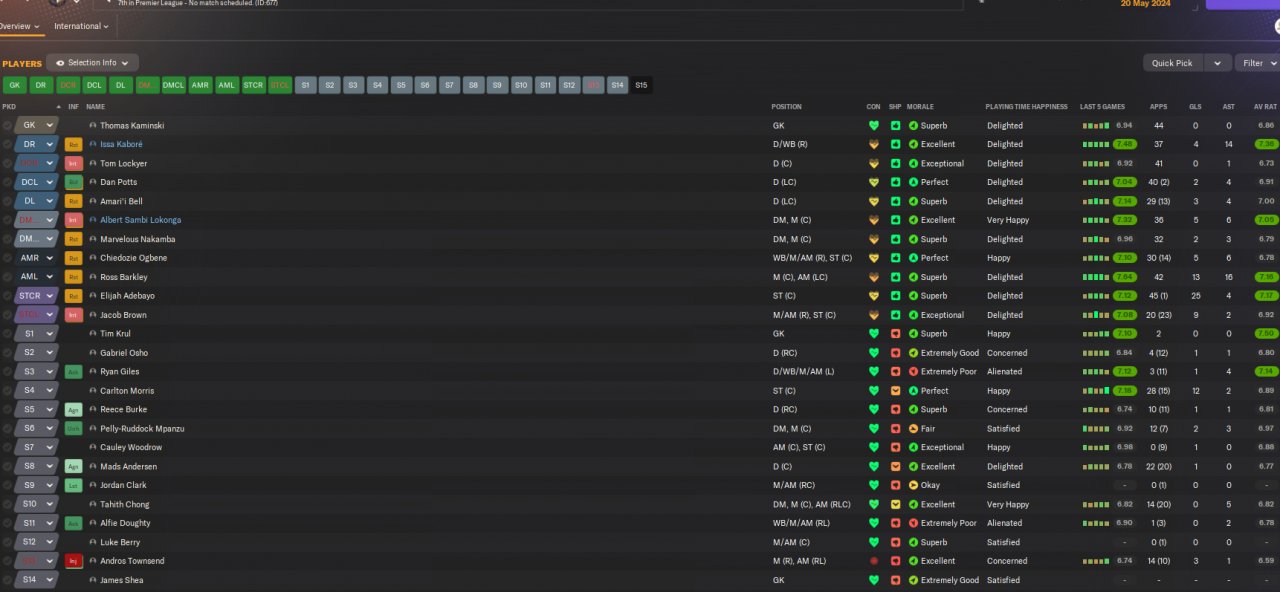1280x592 pixels.
Task: Tick the selection circle for Marvelous Nakamba
Action: (7, 239)
